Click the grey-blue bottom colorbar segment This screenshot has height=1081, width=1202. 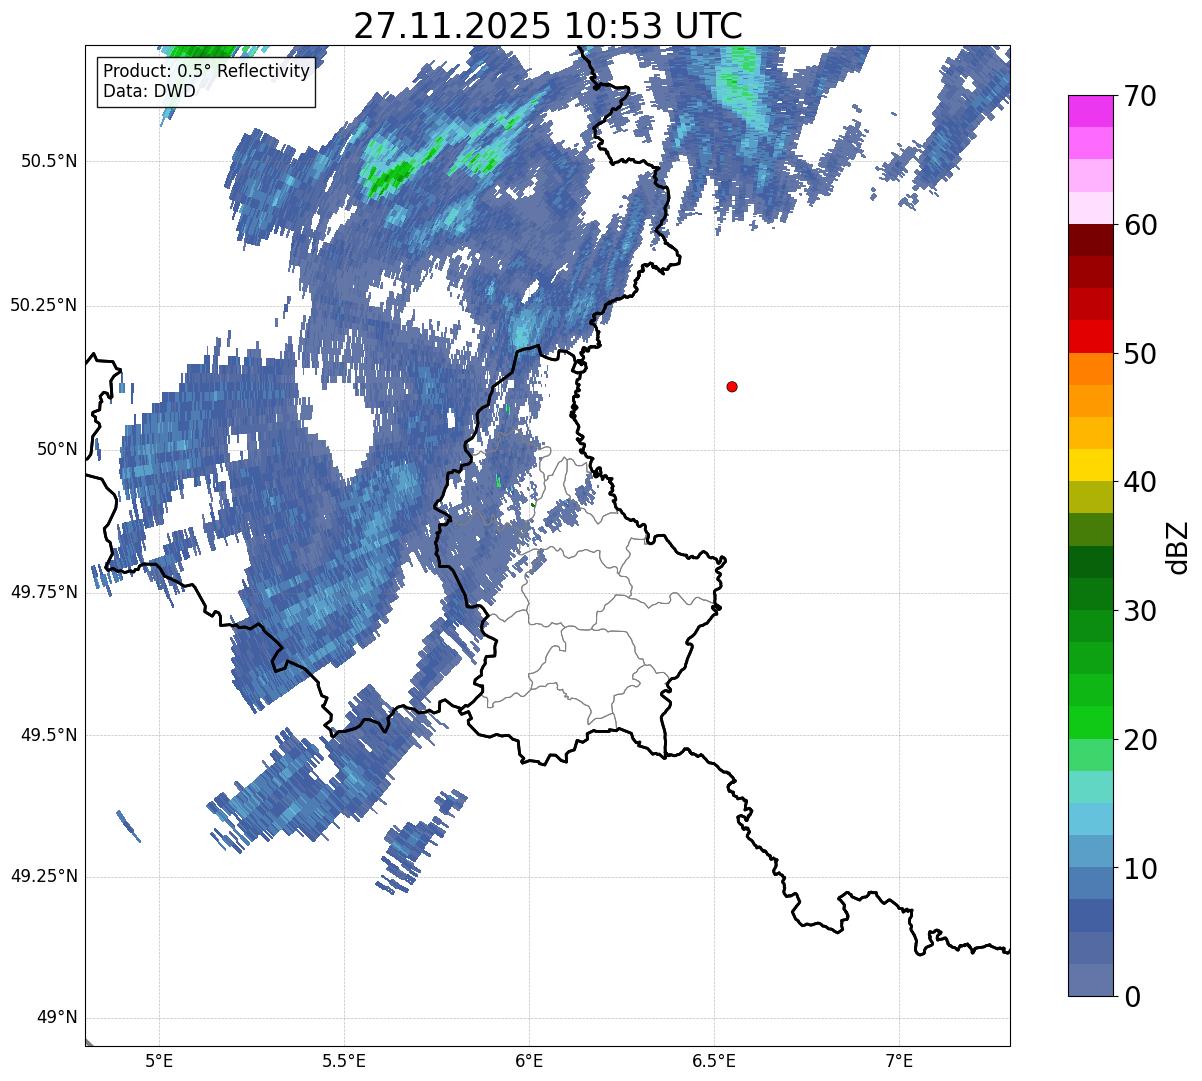click(x=1090, y=980)
